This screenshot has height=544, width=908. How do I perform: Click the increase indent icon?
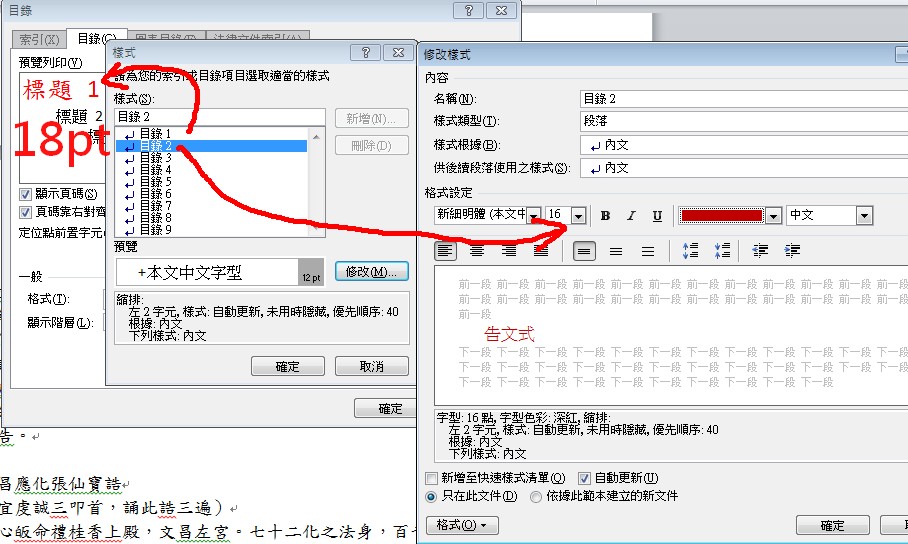[x=793, y=251]
